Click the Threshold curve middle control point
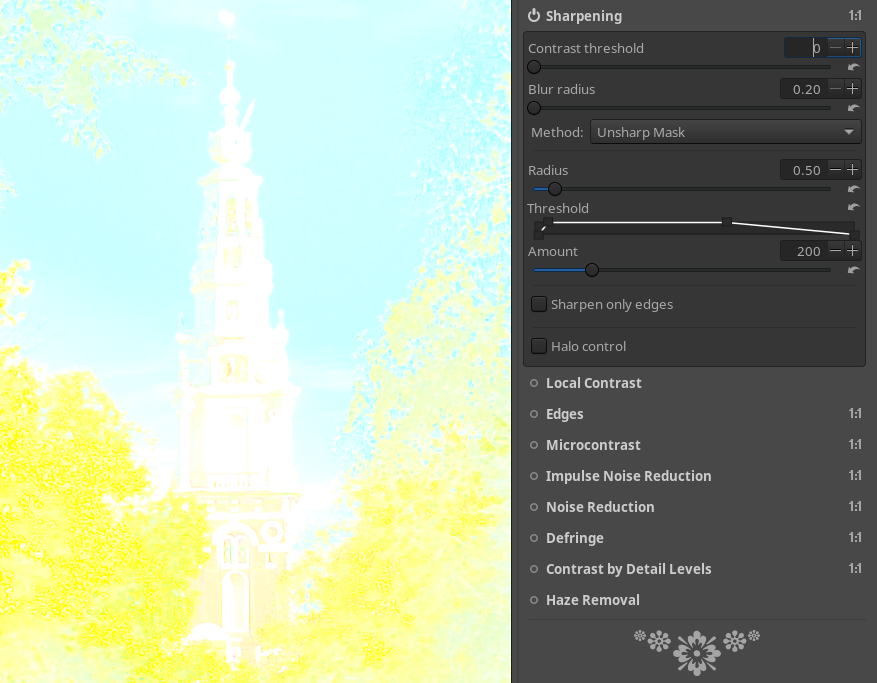Viewport: 877px width, 683px height. click(727, 223)
